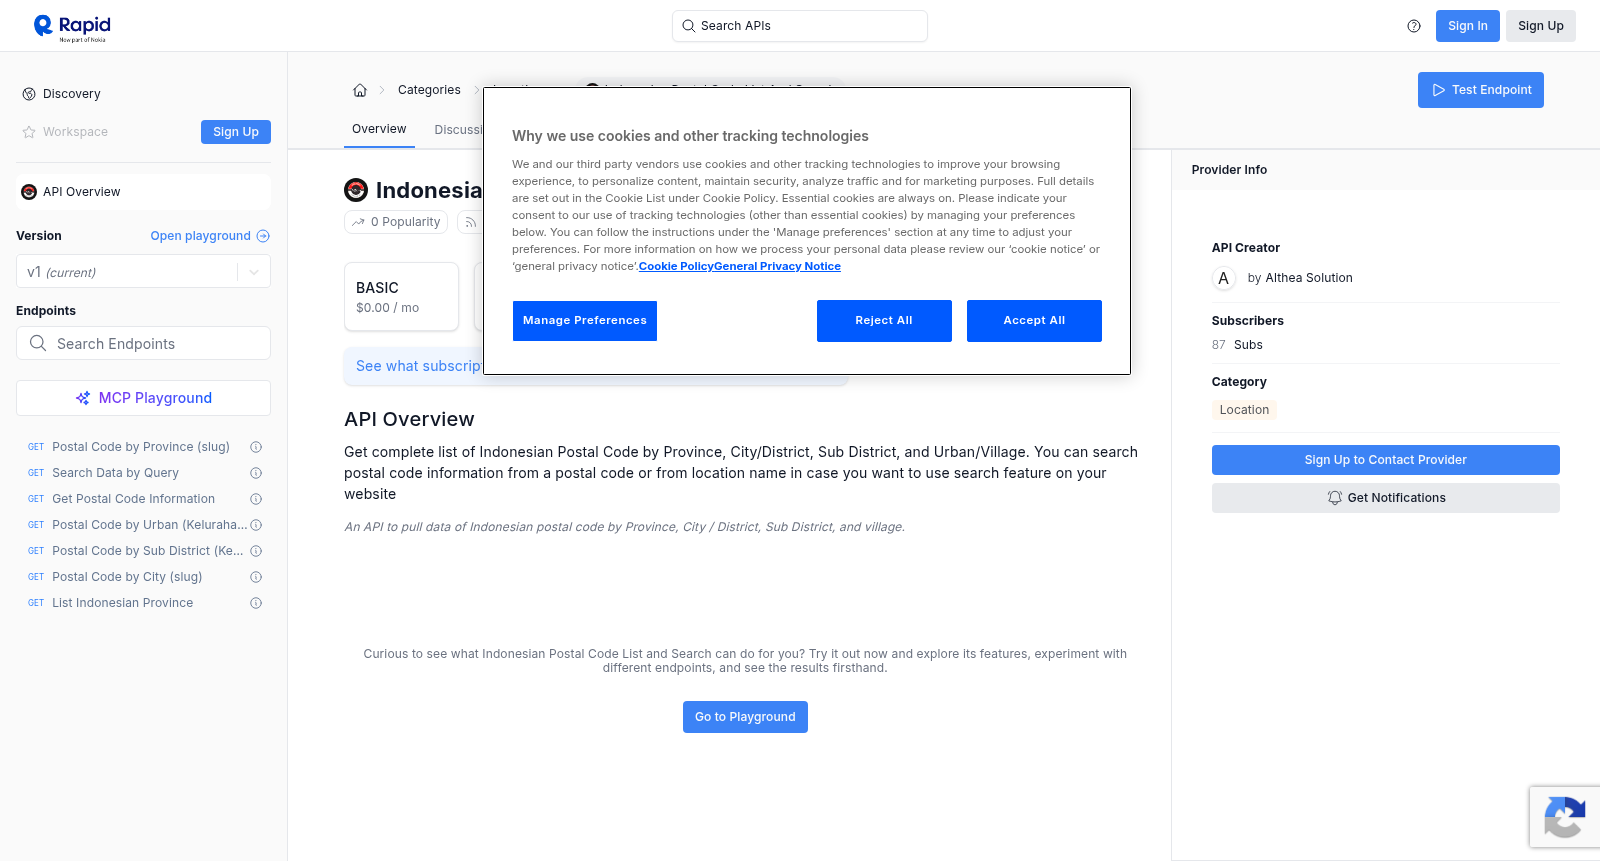The image size is (1600, 861).
Task: Click the Go to Playground button
Action: click(745, 717)
